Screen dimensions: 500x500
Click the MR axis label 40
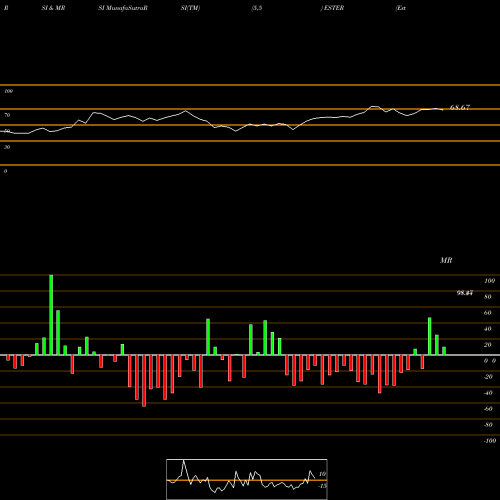tap(487, 329)
